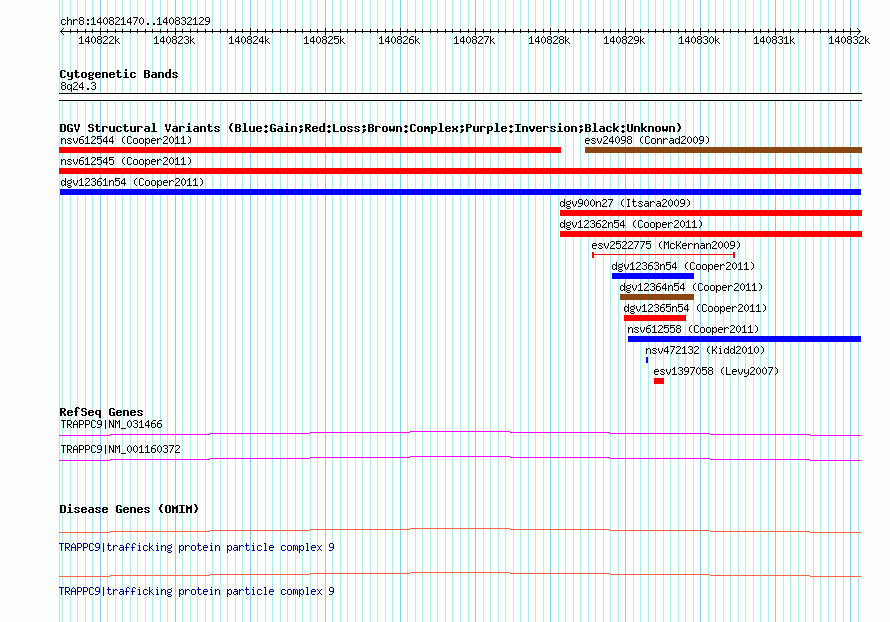The height and width of the screenshot is (622, 890).
Task: Click the dgv12364n54 (Cooper2011) label
Action: click(691, 287)
